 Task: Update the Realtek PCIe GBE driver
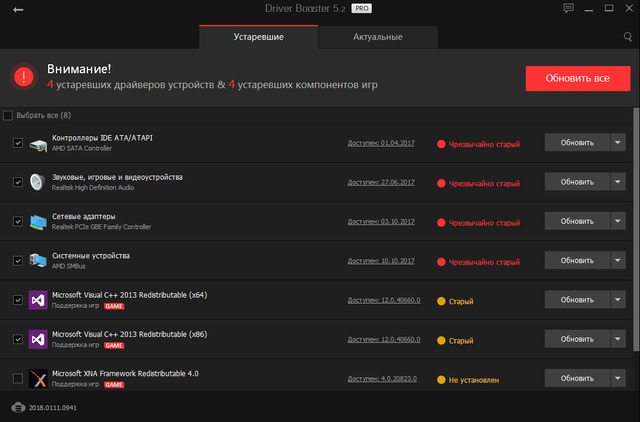pos(577,221)
